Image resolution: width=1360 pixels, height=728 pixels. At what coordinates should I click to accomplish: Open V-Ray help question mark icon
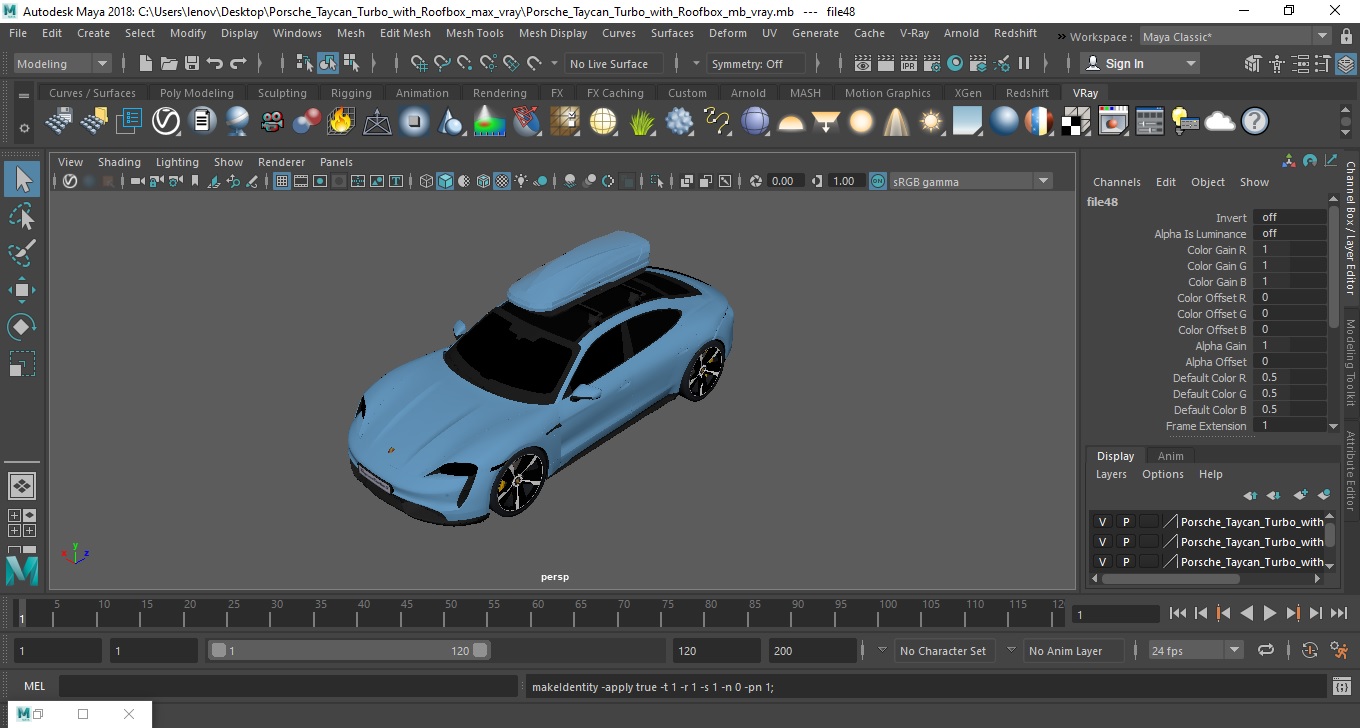tap(1255, 122)
